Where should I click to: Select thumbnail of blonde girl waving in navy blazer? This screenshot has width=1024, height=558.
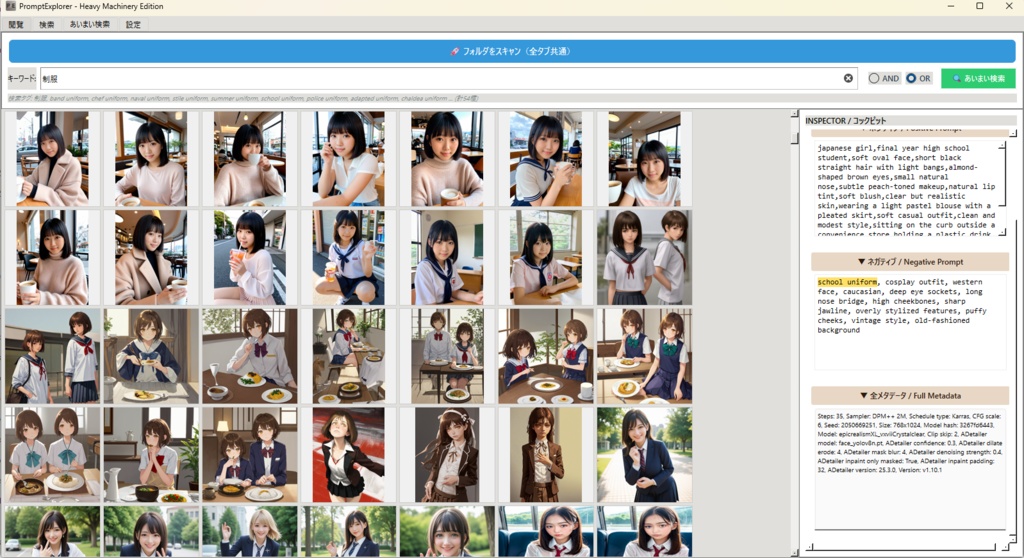(x=249, y=531)
